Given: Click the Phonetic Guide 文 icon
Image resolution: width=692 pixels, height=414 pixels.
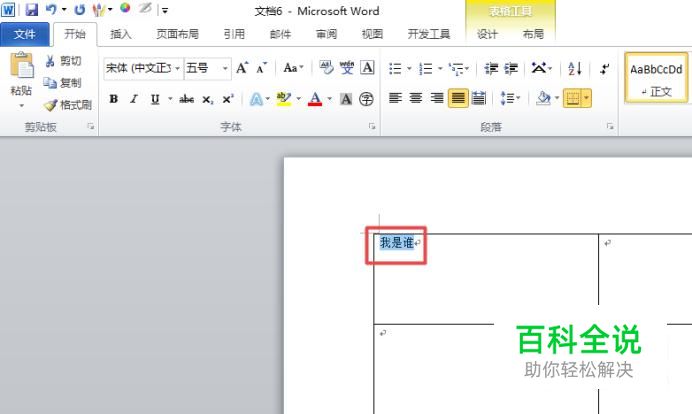Looking at the screenshot, I should tap(347, 68).
